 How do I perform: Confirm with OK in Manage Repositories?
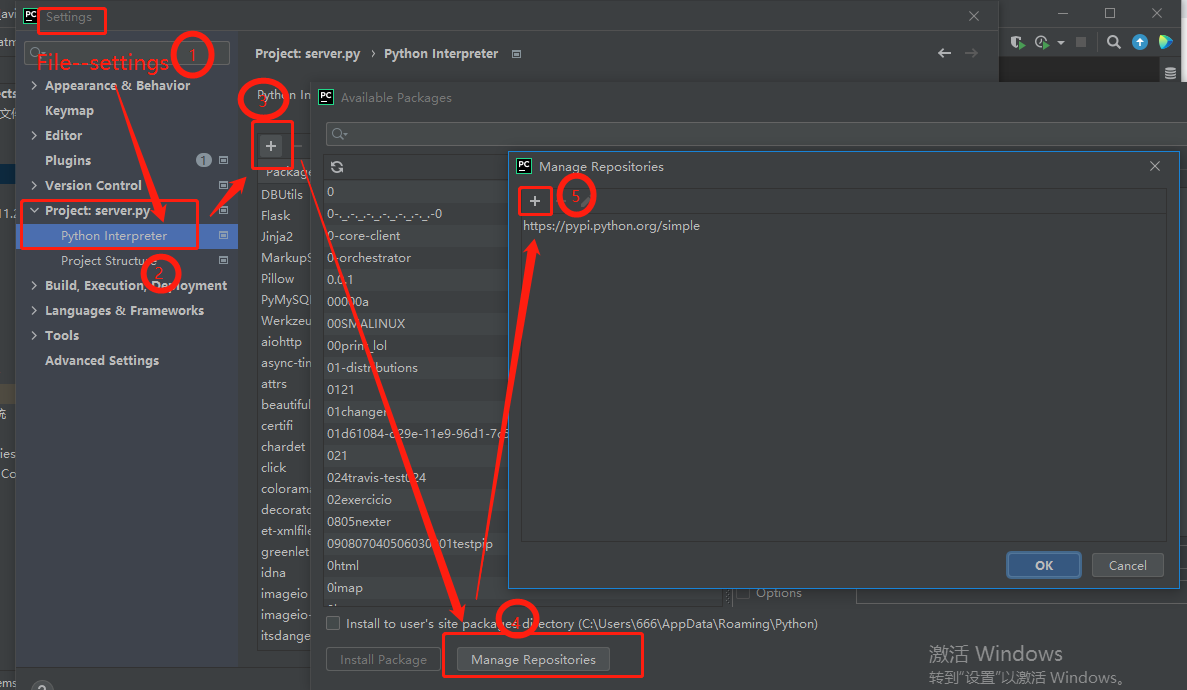1044,566
